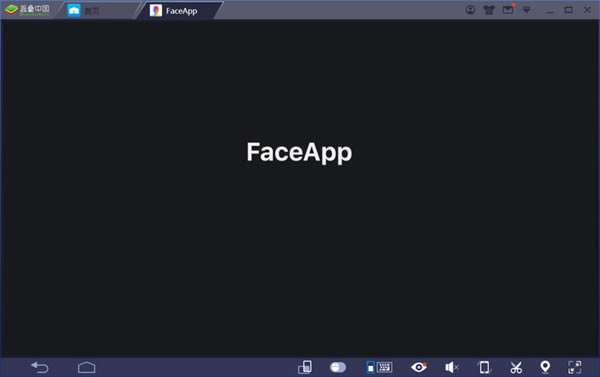
Task: Go to Android home screen button
Action: [86, 367]
